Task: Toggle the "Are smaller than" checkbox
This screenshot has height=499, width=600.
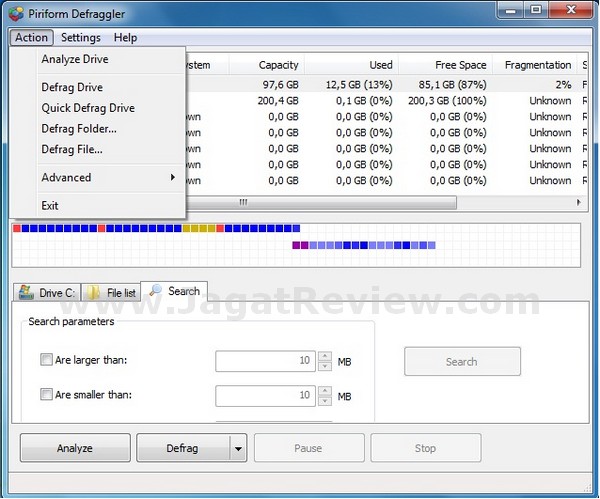Action: [46, 395]
